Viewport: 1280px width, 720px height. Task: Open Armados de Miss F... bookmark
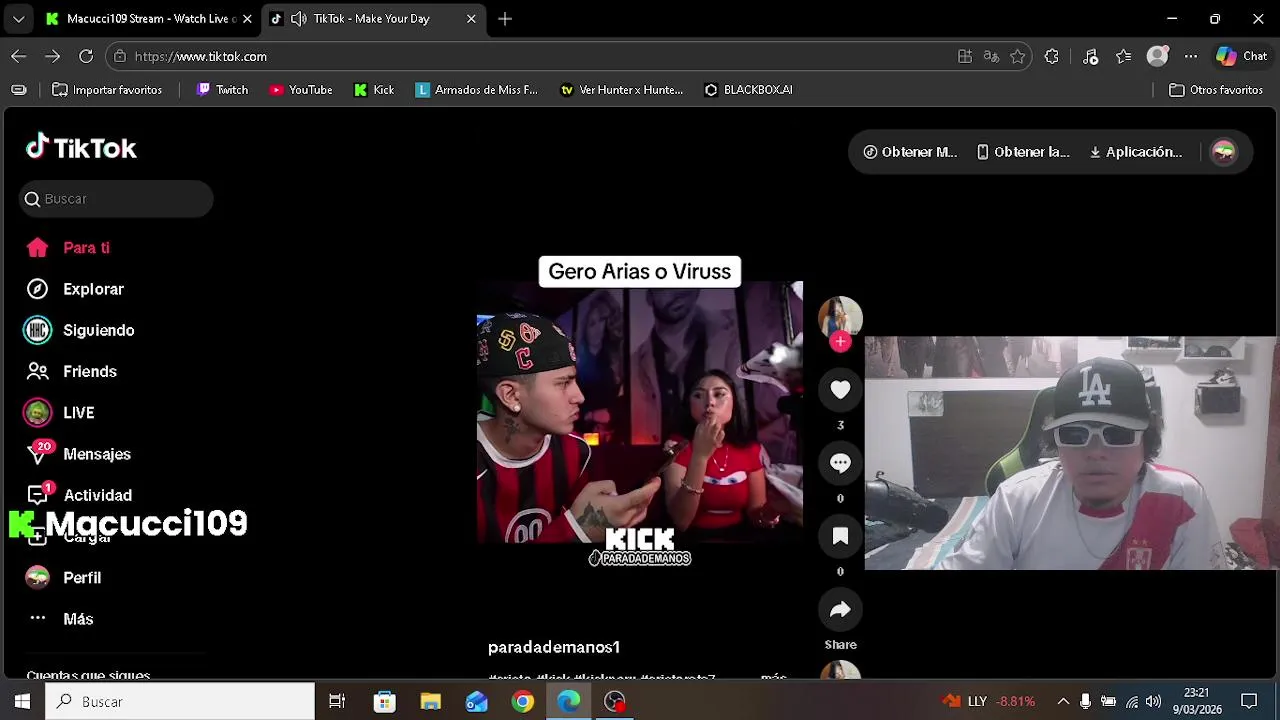click(477, 90)
